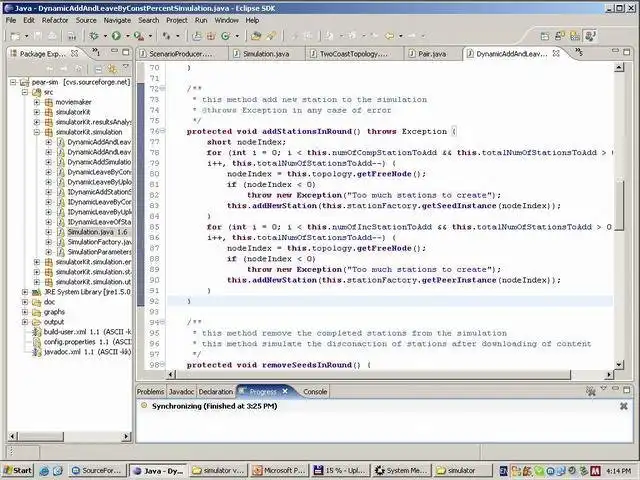Open the Window menu

pos(226,20)
